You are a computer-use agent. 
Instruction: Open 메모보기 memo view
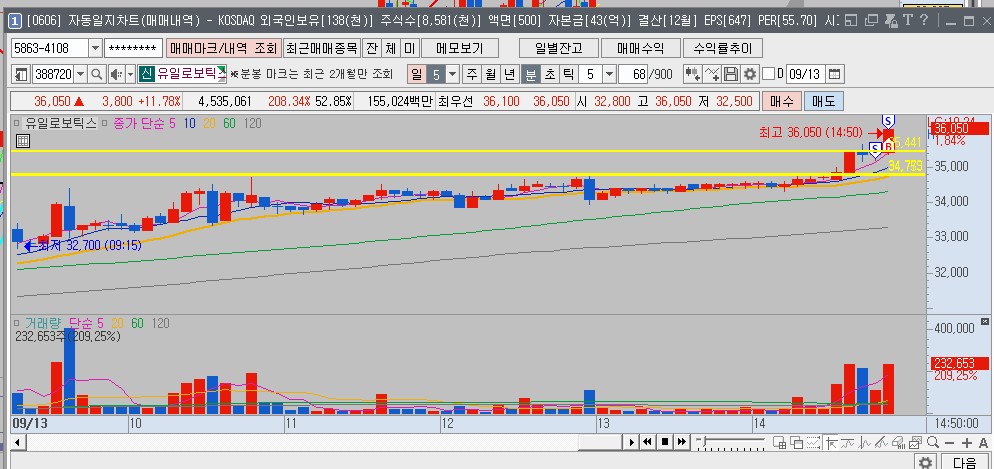pyautogui.click(x=460, y=48)
